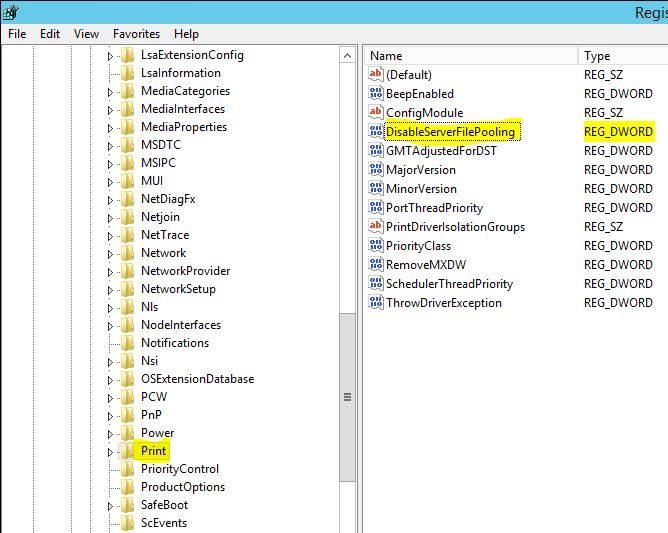Expand the Print key
668x533 pixels.
point(110,452)
